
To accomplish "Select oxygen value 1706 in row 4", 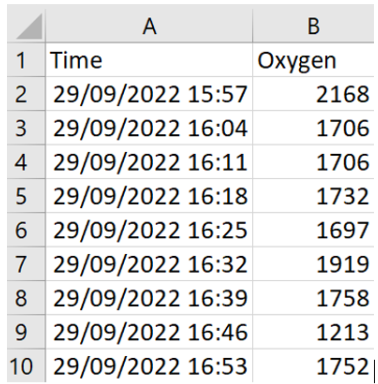I will [313, 162].
